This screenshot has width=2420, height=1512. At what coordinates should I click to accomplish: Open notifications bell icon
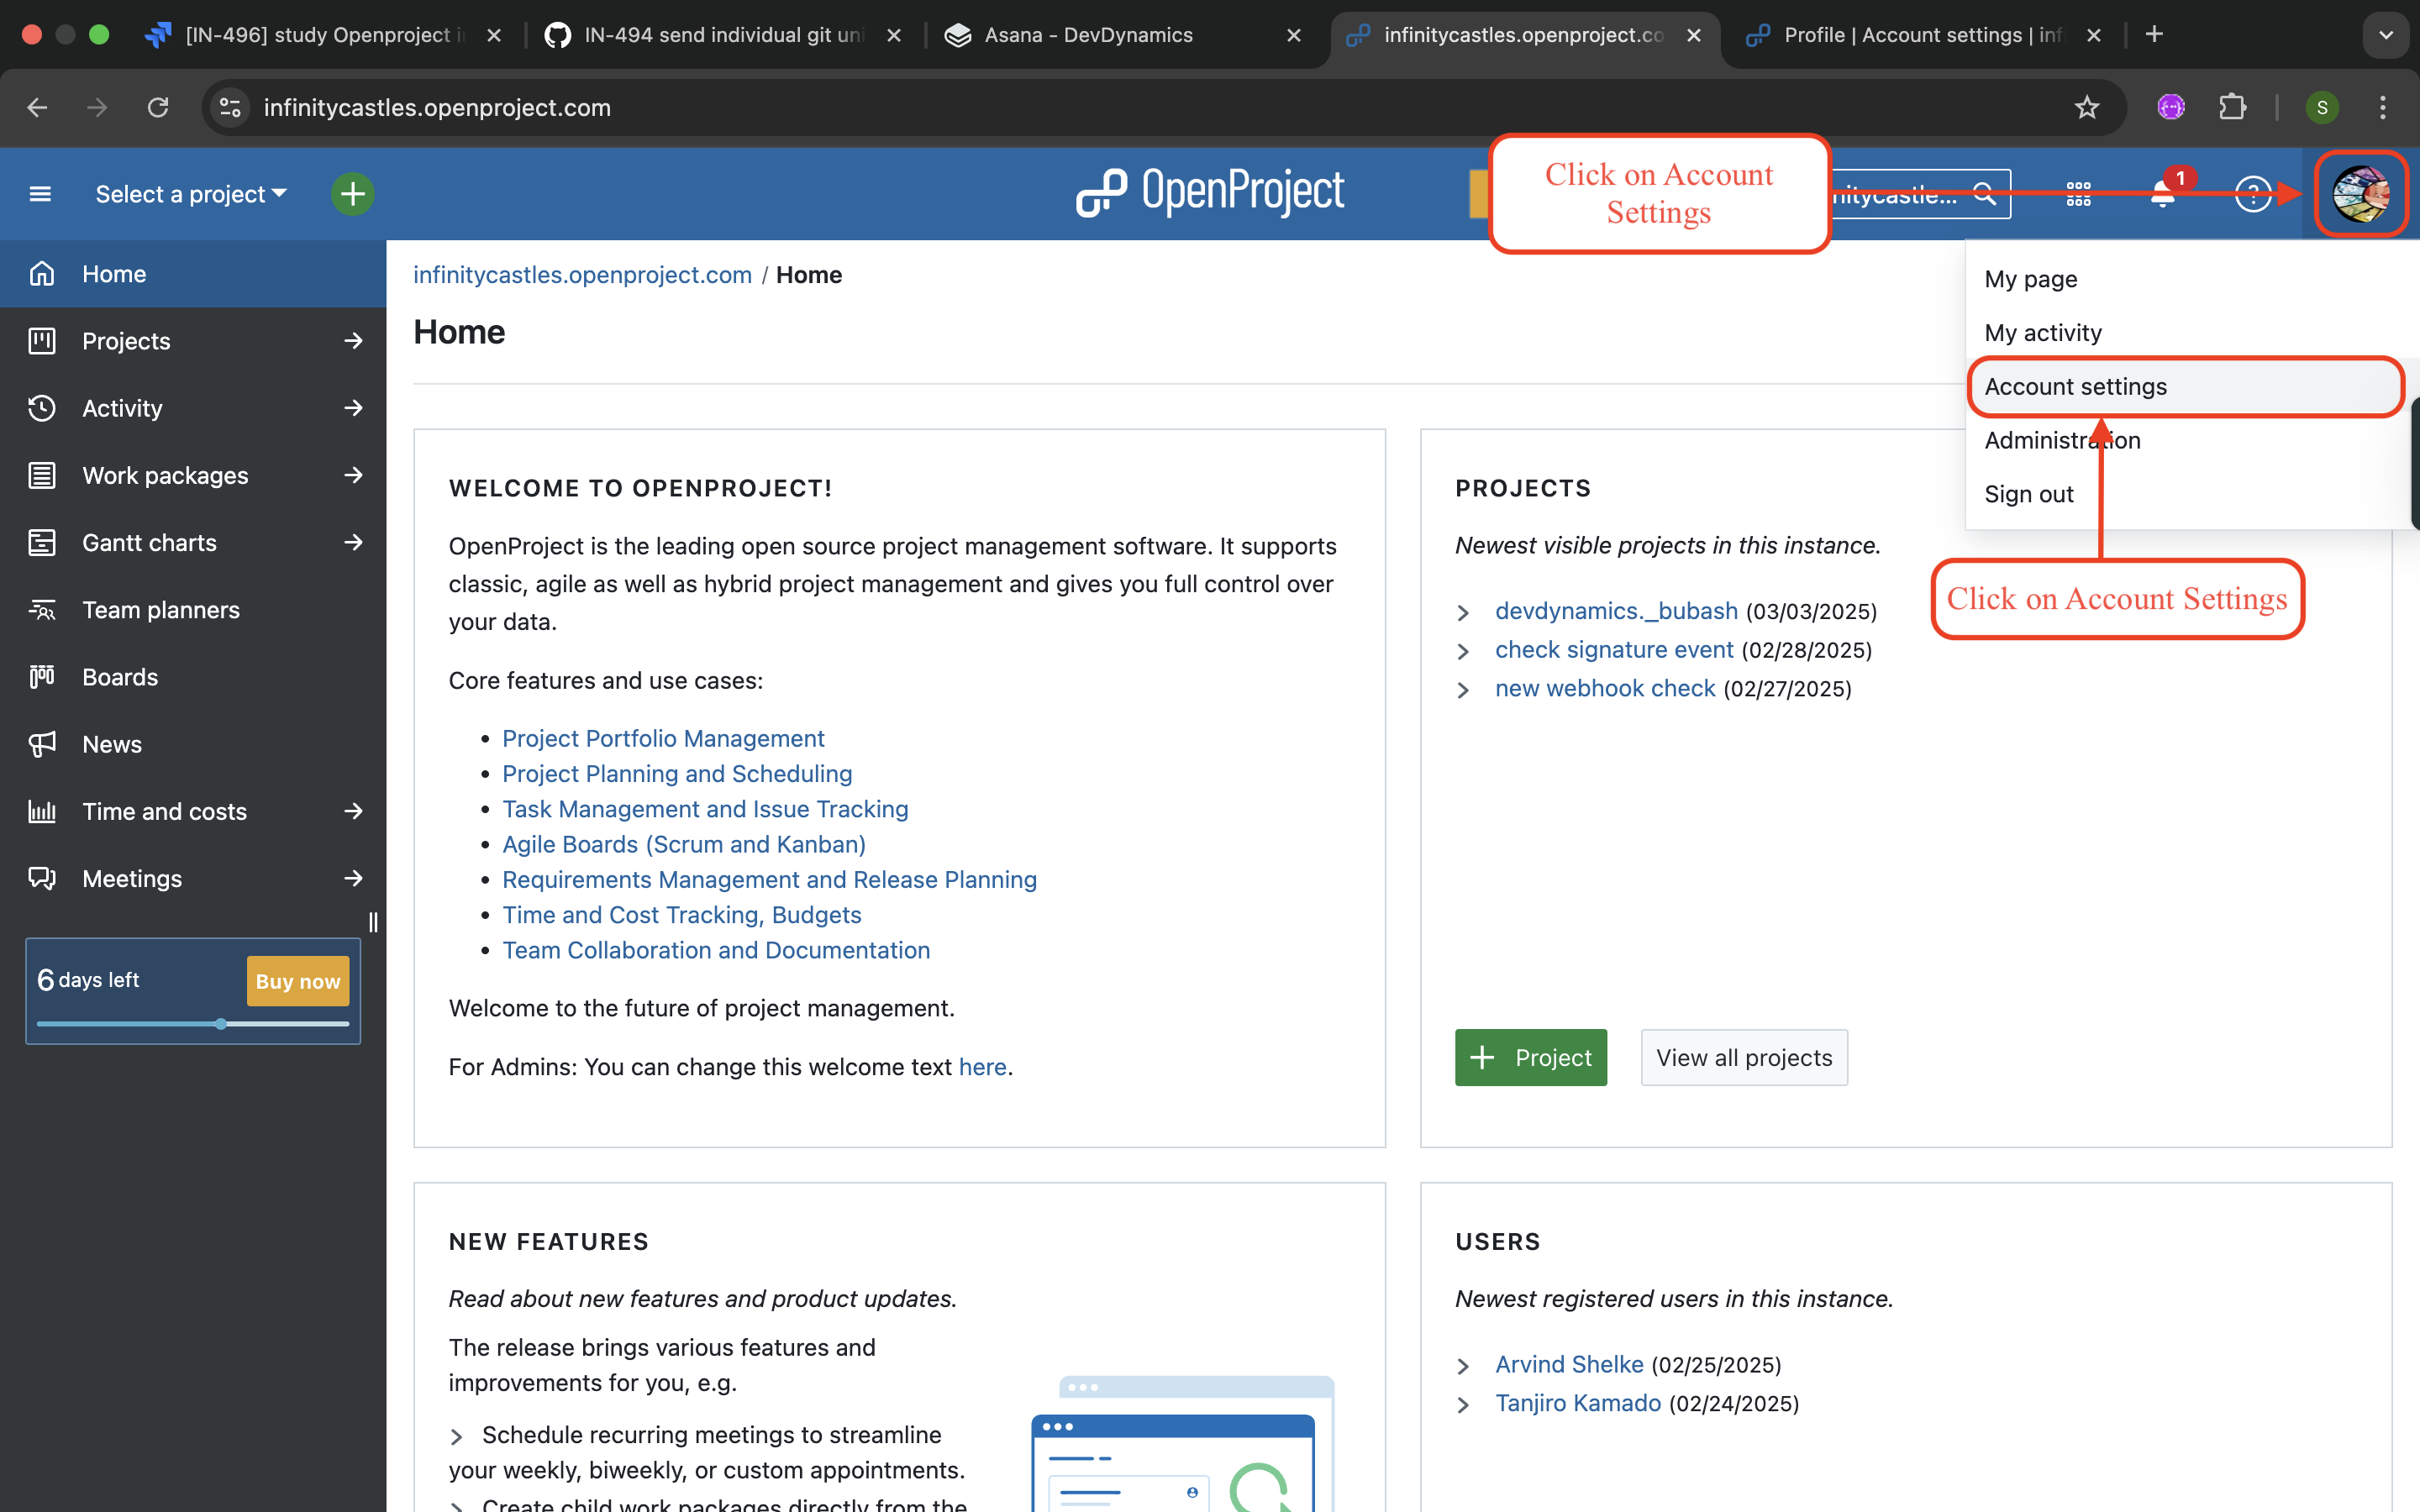[2162, 194]
